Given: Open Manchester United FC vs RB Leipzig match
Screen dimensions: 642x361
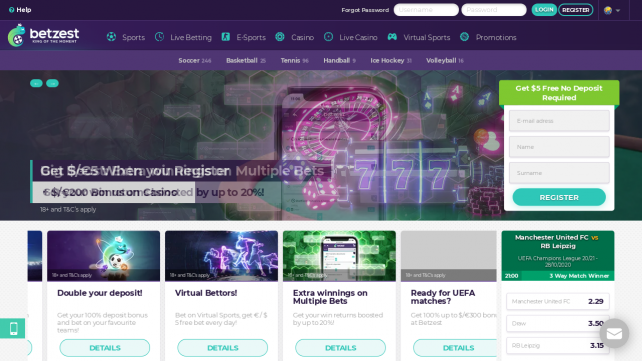Looking at the screenshot, I should pos(558,241).
